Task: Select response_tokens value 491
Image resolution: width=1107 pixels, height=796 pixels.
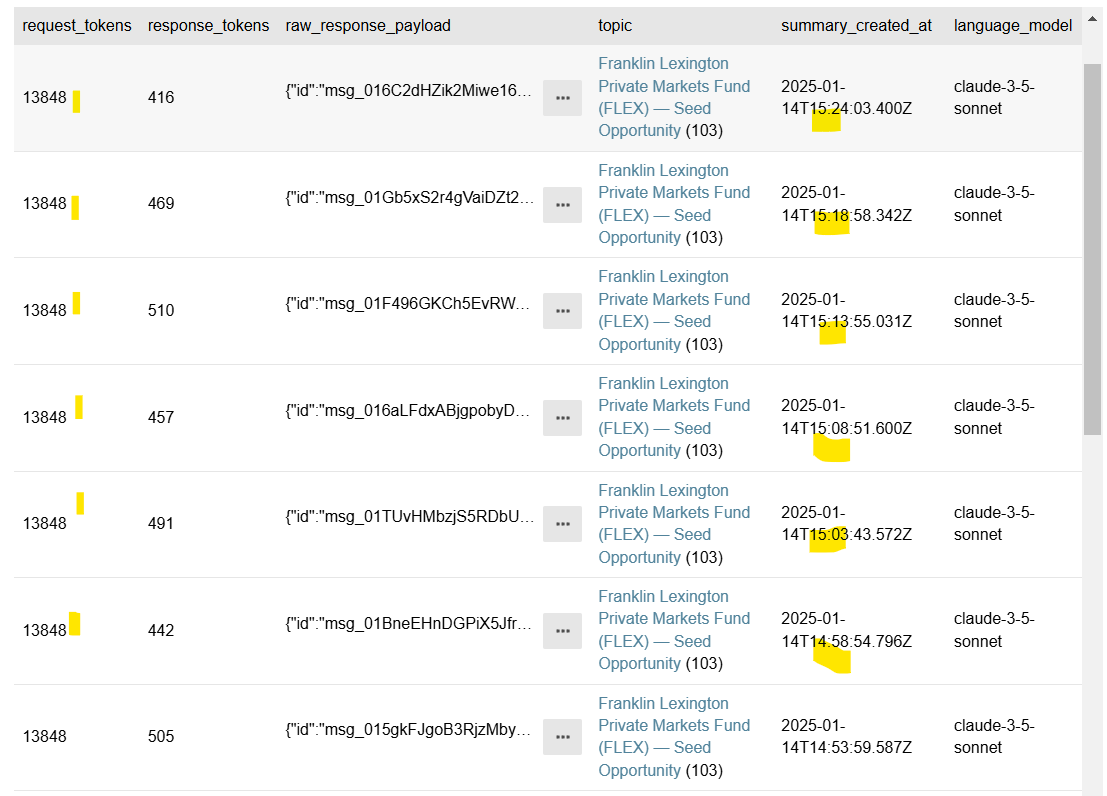Action: click(161, 523)
